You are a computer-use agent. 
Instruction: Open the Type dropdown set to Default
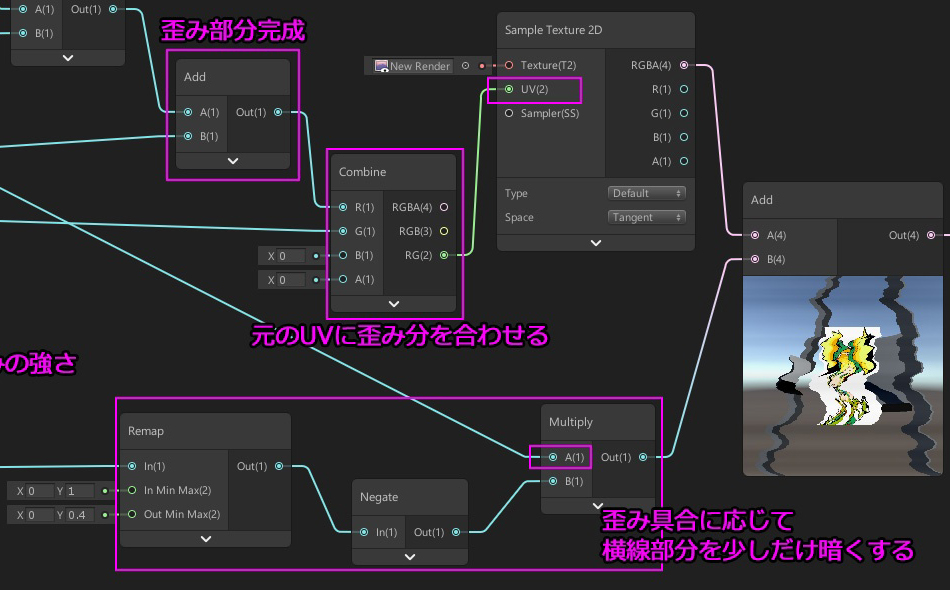[x=646, y=193]
